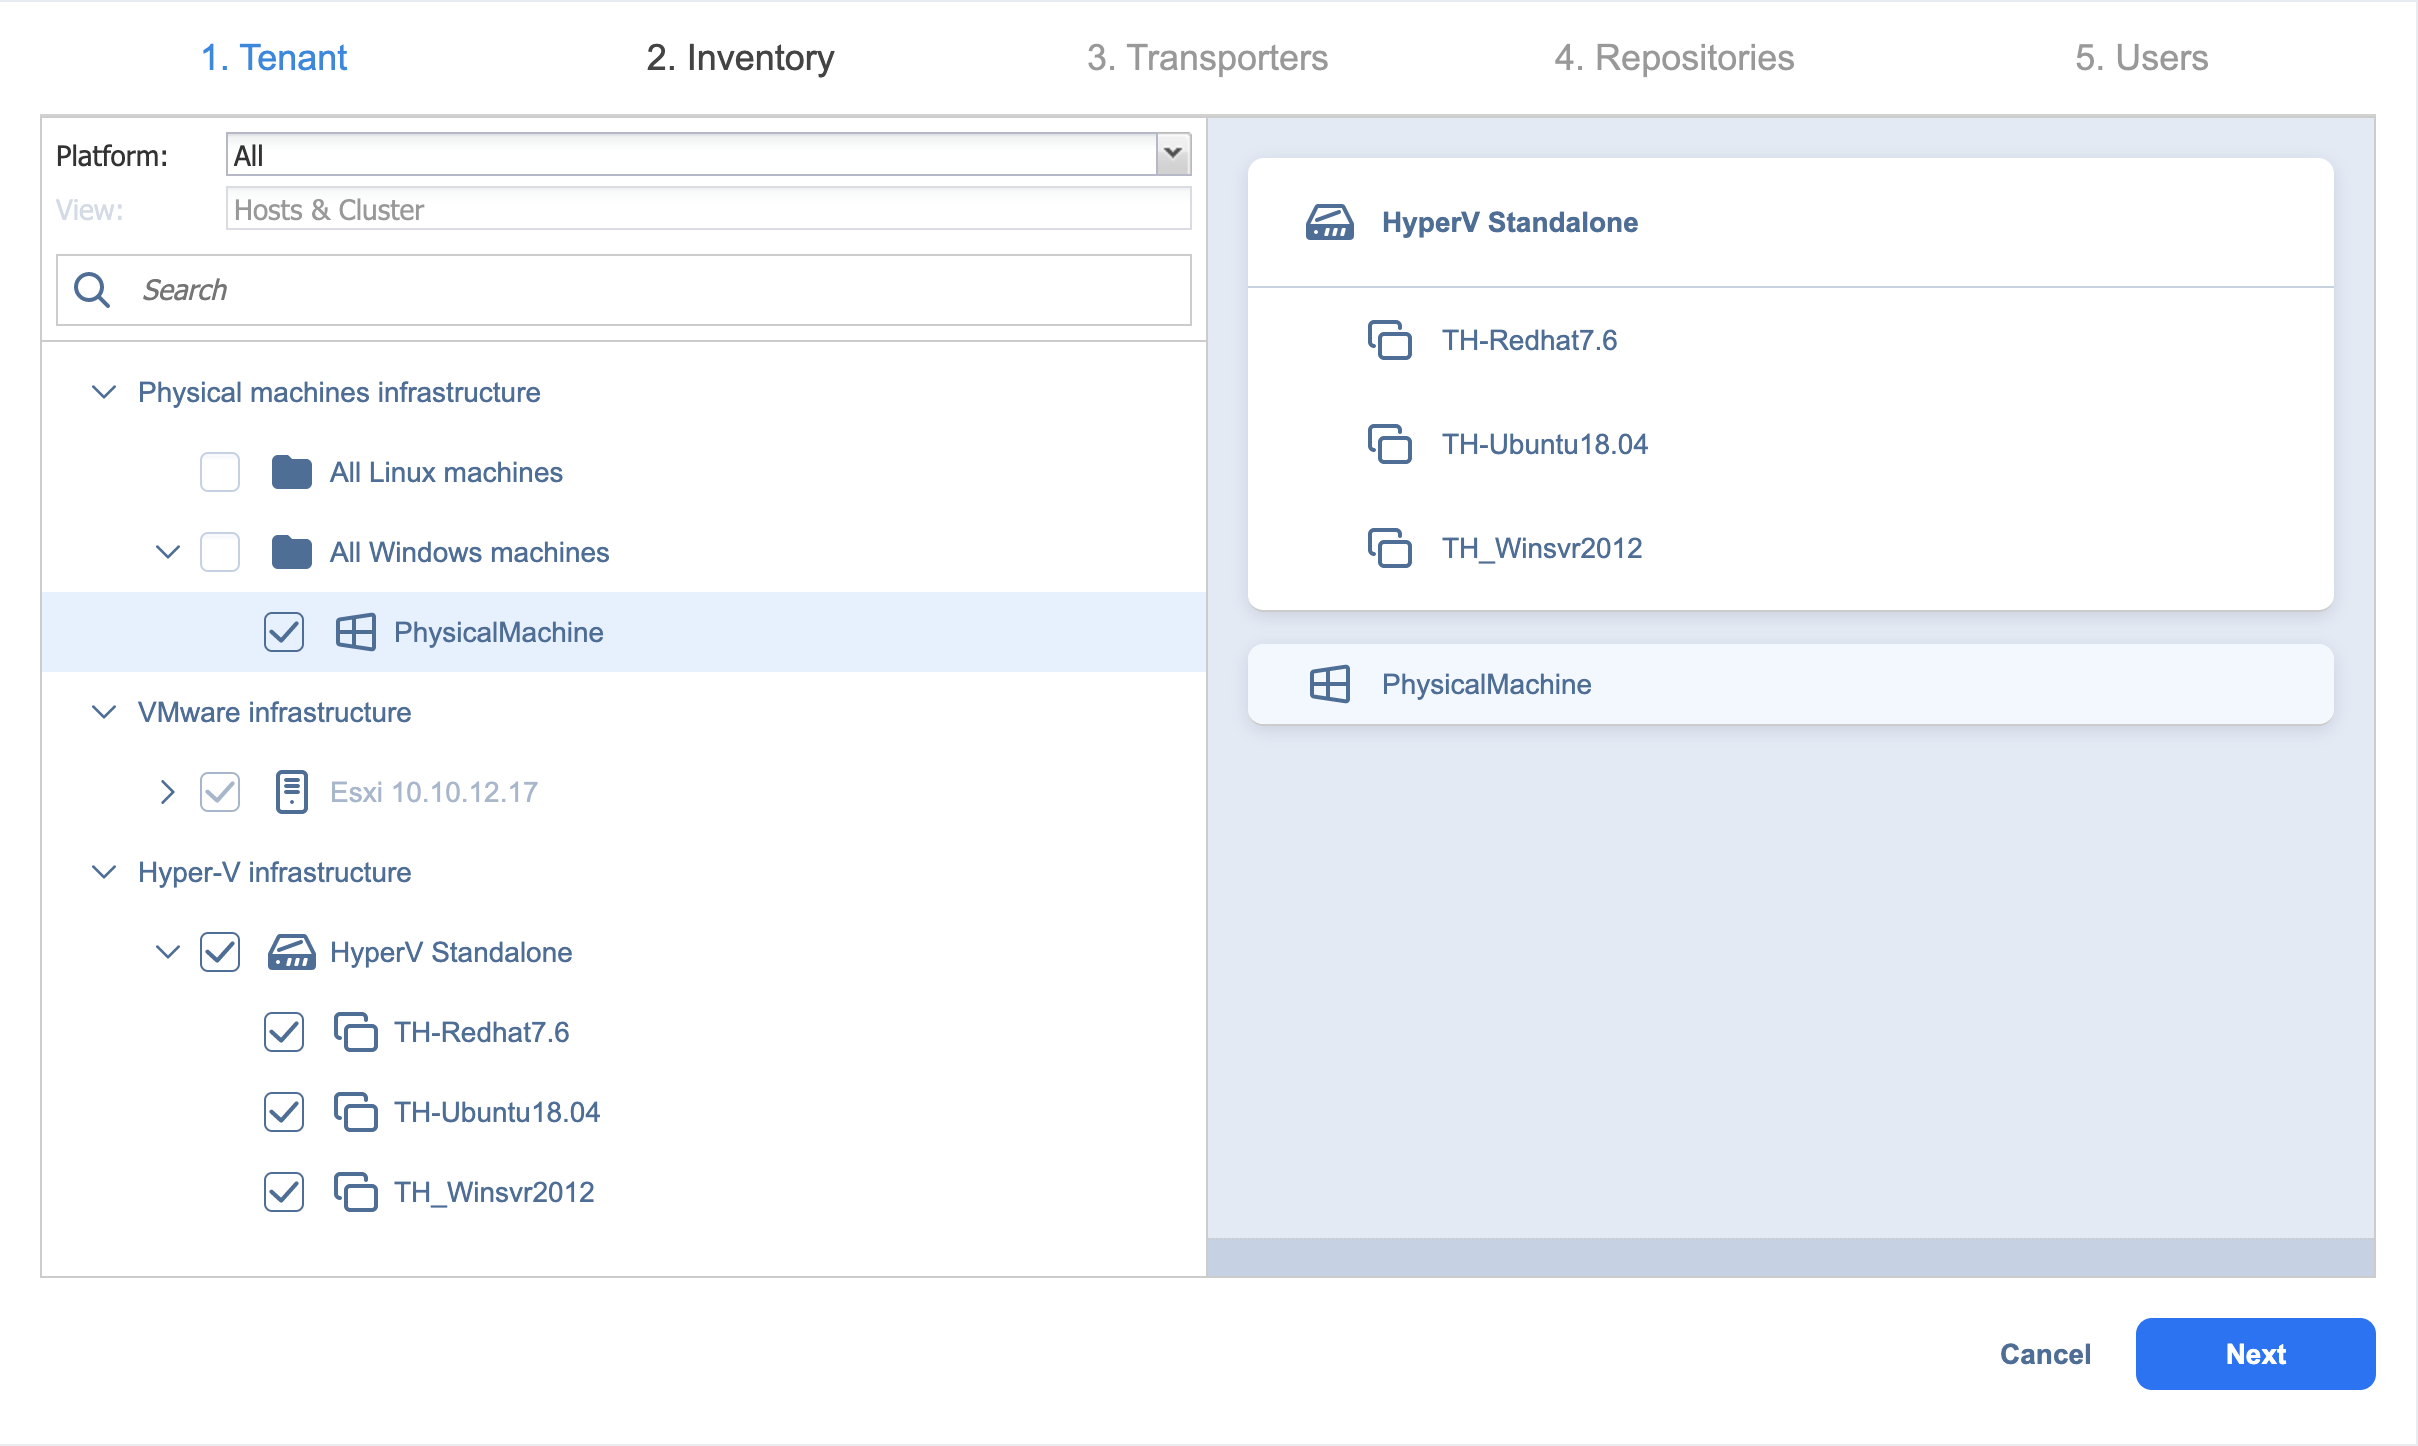The width and height of the screenshot is (2418, 1446).
Task: Click the All Linux machines folder icon
Action: coord(292,472)
